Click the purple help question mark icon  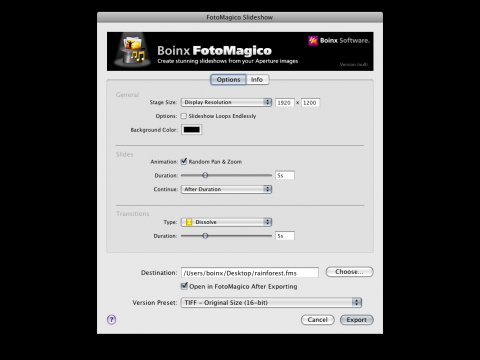112,320
